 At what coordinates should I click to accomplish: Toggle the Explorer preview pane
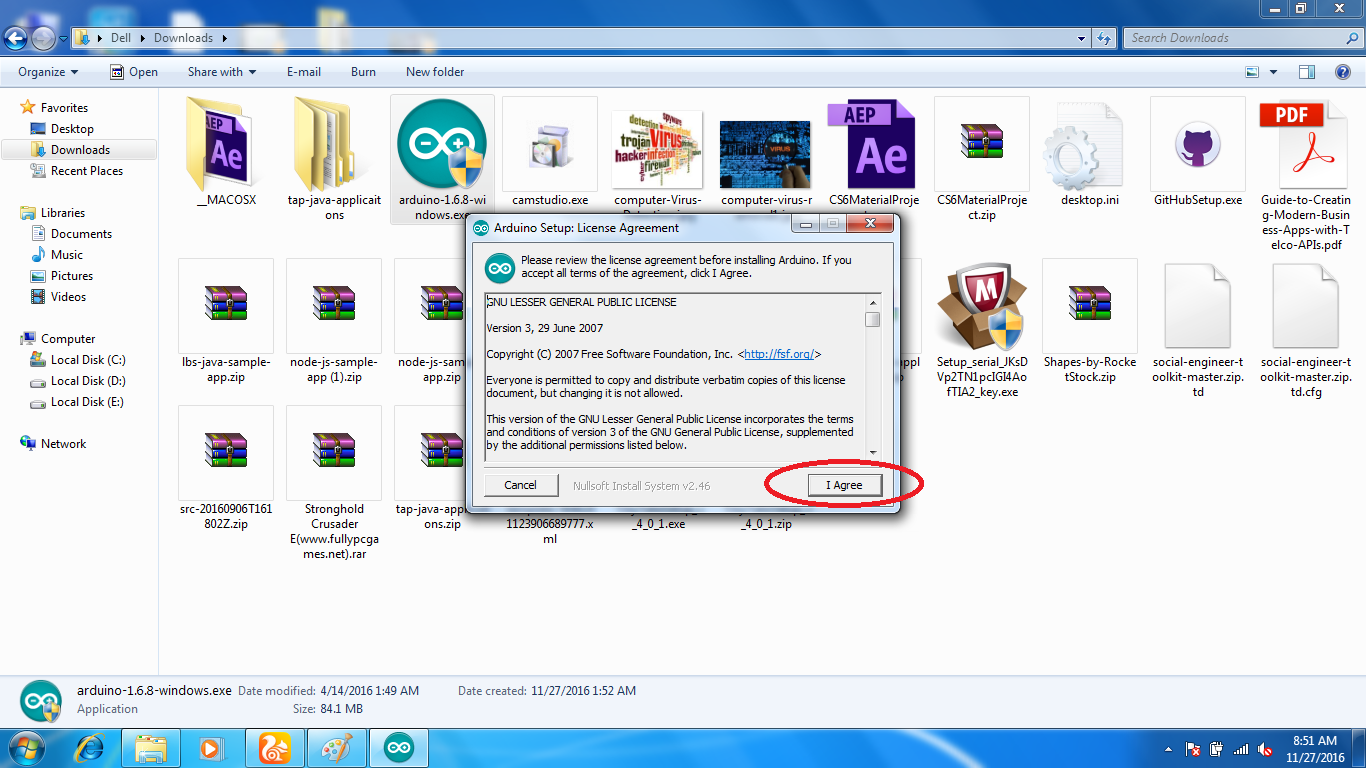1305,71
